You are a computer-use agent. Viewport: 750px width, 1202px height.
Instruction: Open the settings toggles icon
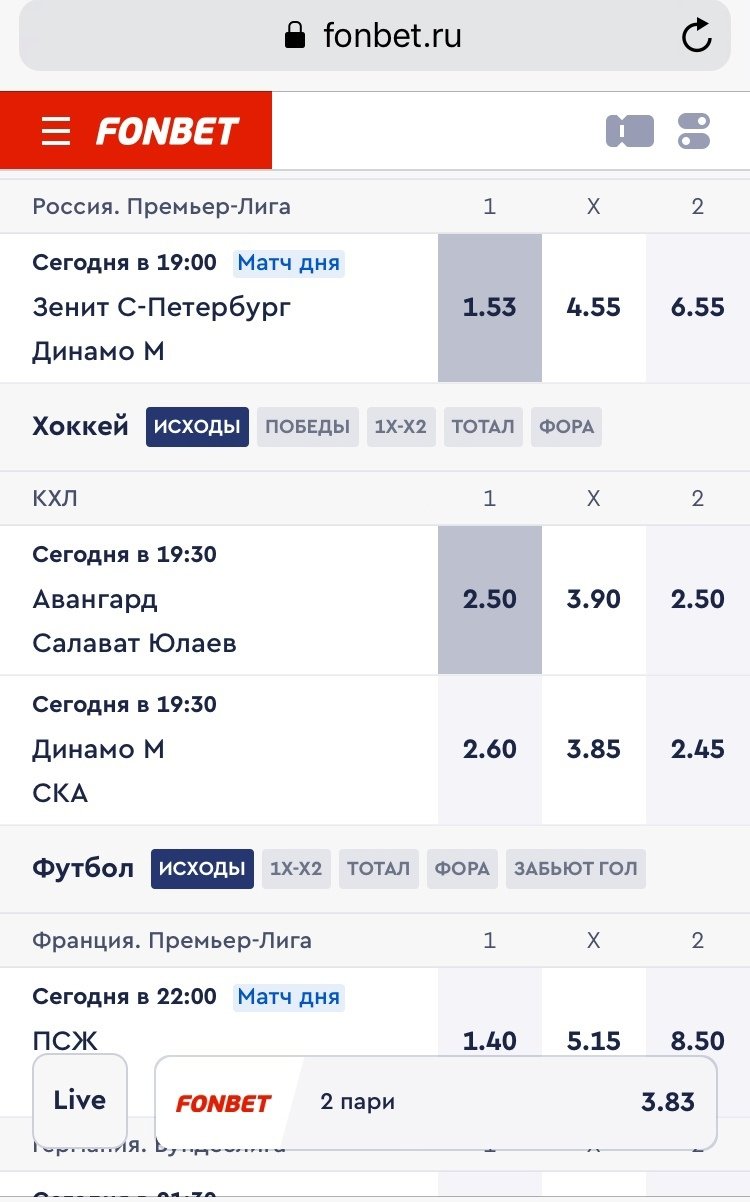[x=693, y=131]
